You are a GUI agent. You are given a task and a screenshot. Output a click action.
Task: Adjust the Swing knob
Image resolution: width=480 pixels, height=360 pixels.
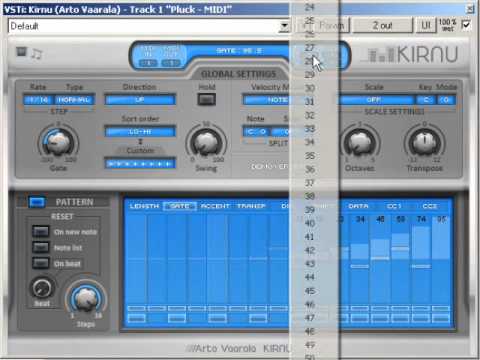tap(206, 142)
